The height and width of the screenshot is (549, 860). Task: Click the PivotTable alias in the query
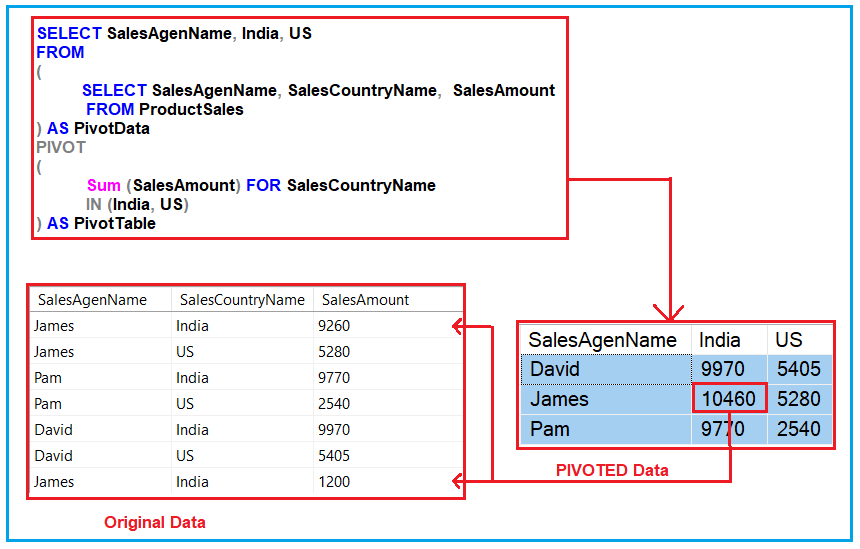(115, 223)
